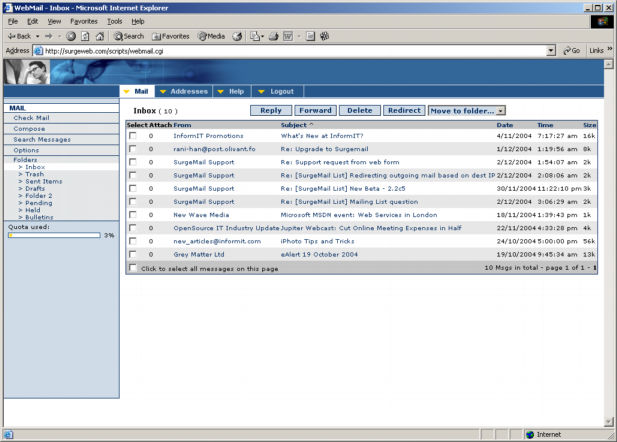
Task: Check the InformIT Promotions message checkbox
Action: tap(133, 135)
